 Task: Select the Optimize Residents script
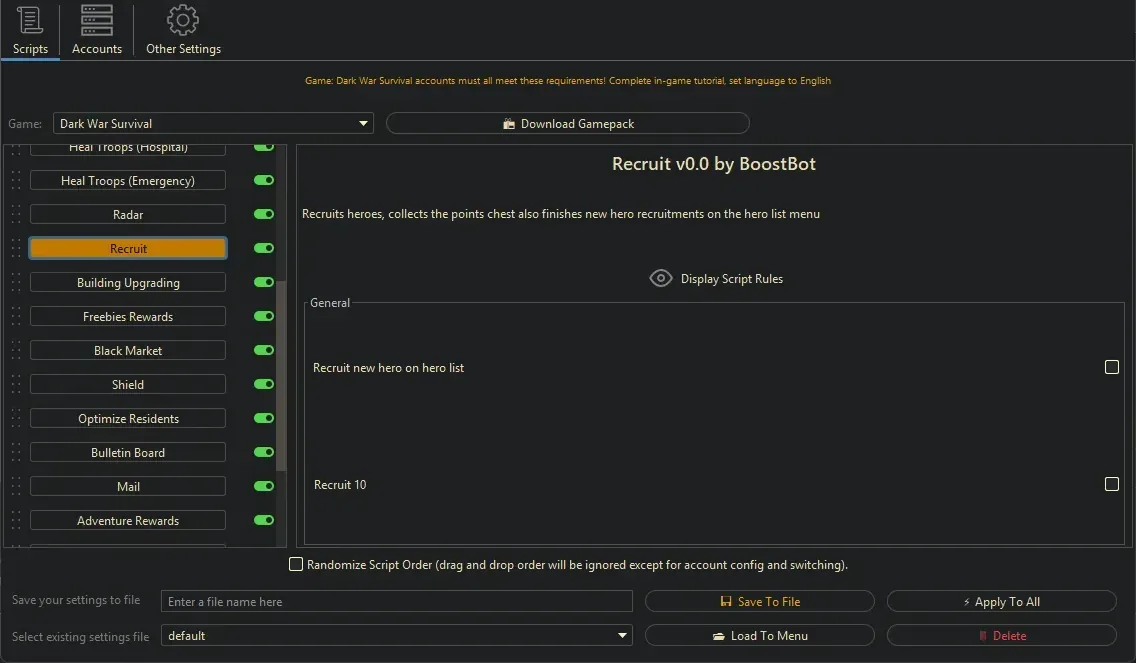click(128, 419)
